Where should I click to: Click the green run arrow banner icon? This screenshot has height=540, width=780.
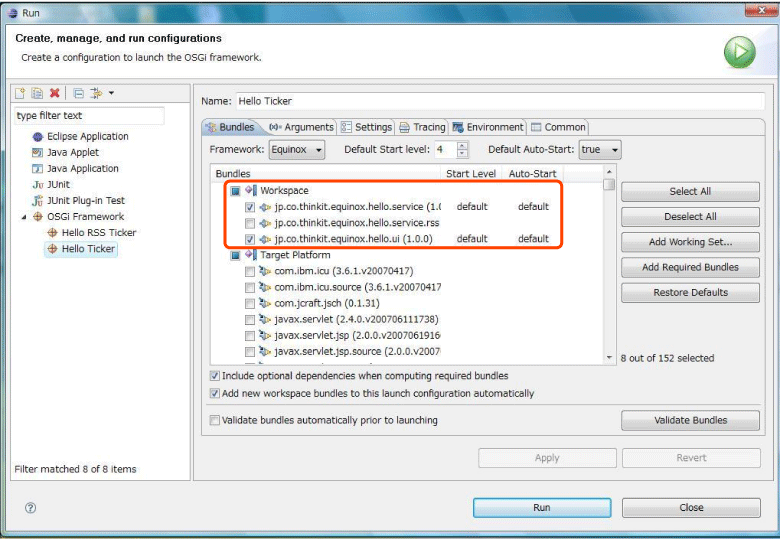click(x=740, y=52)
